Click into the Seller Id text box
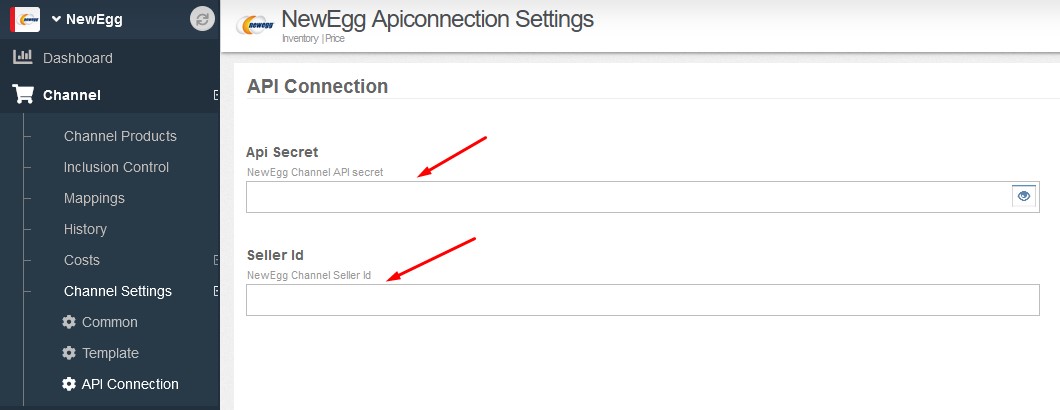The height and width of the screenshot is (410, 1060). coord(642,300)
